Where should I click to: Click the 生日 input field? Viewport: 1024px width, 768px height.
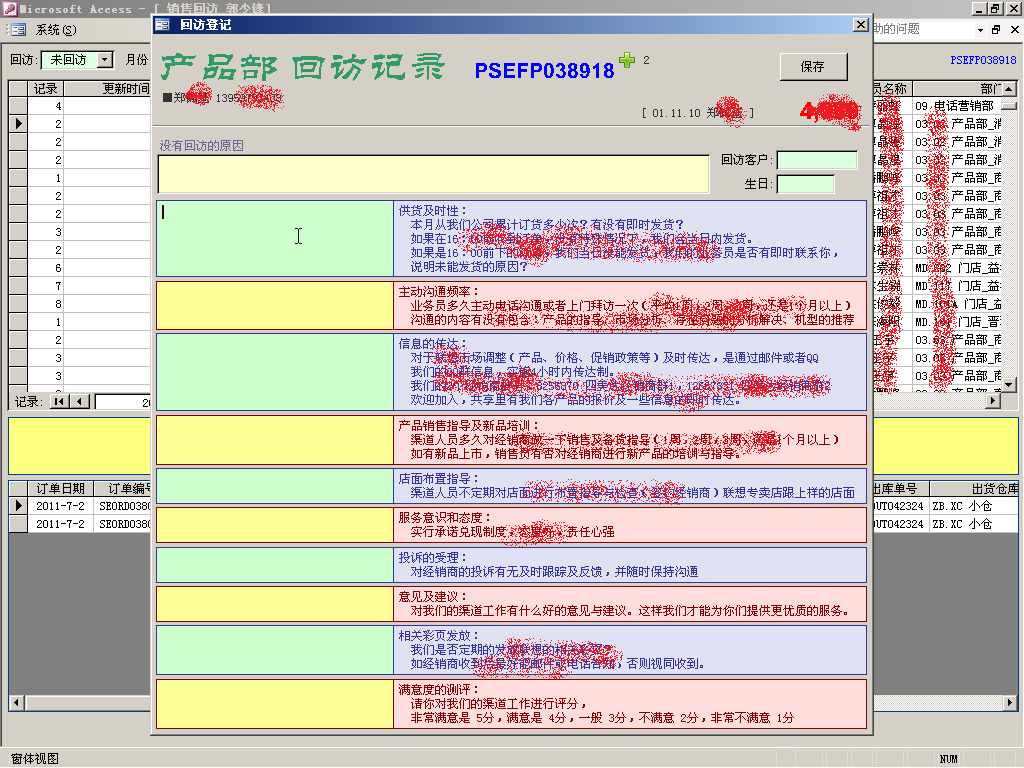(x=805, y=184)
